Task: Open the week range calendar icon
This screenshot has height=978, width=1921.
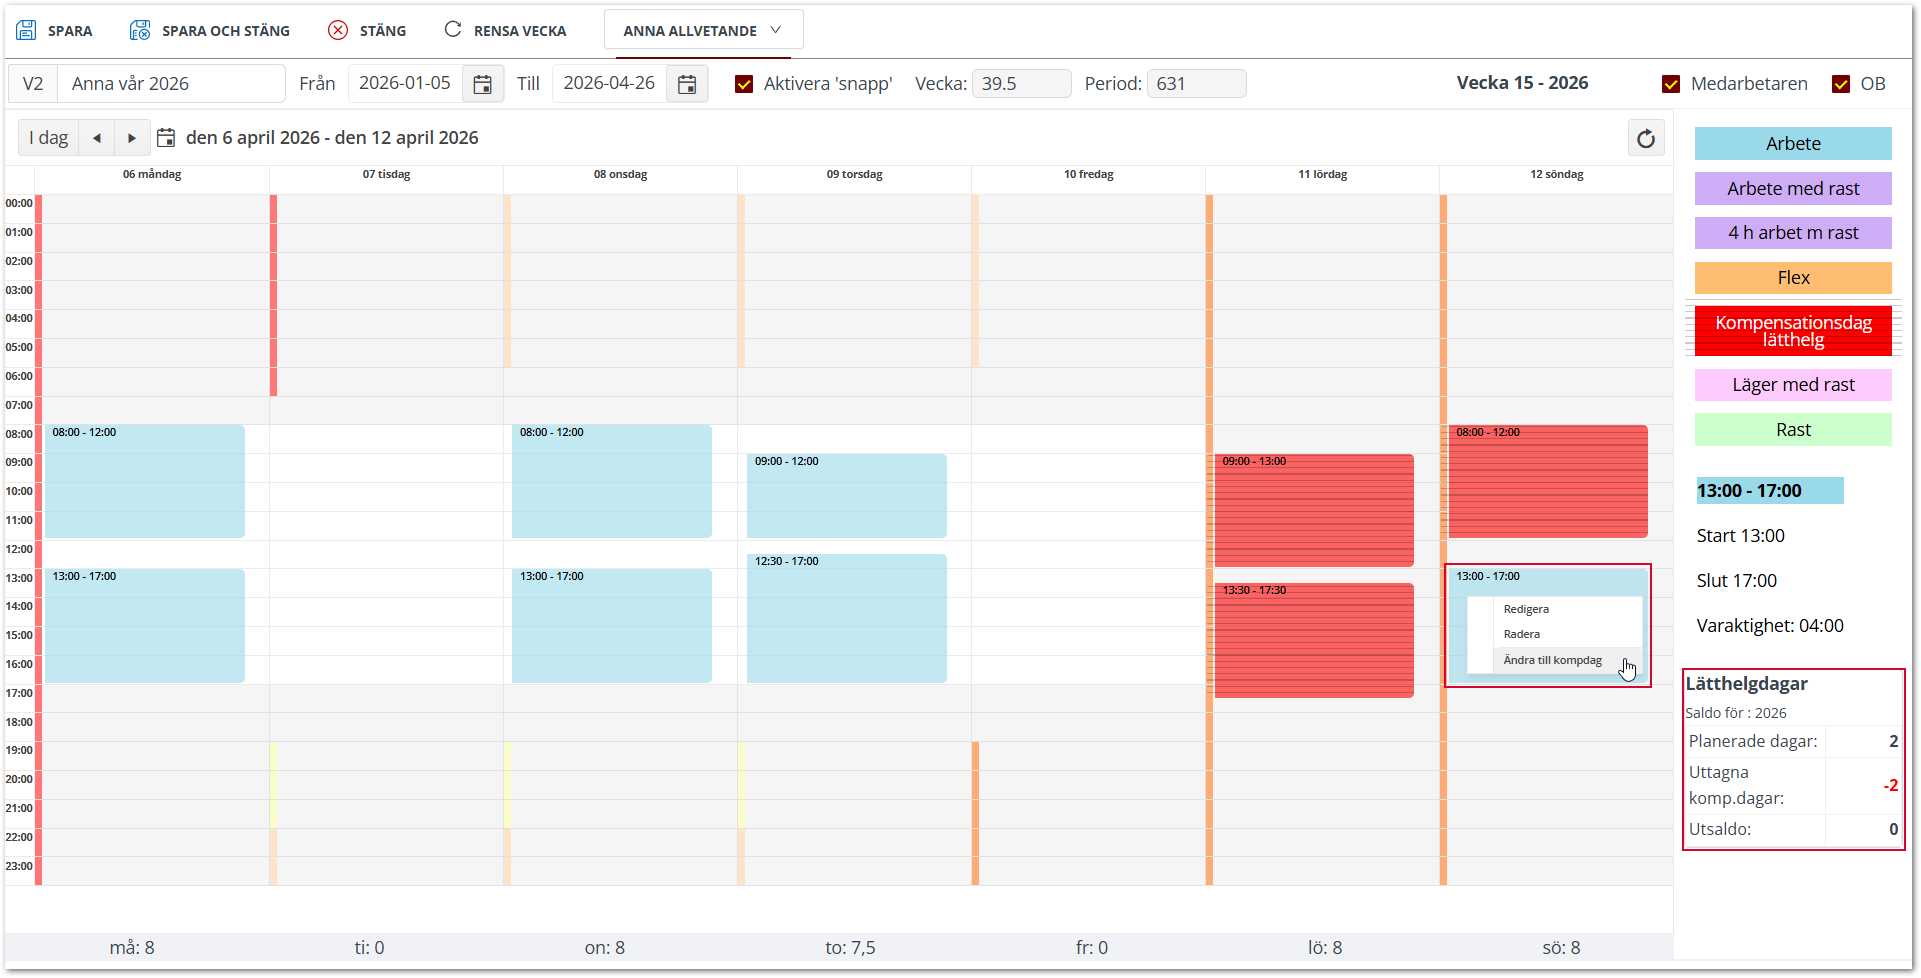Action: point(166,138)
